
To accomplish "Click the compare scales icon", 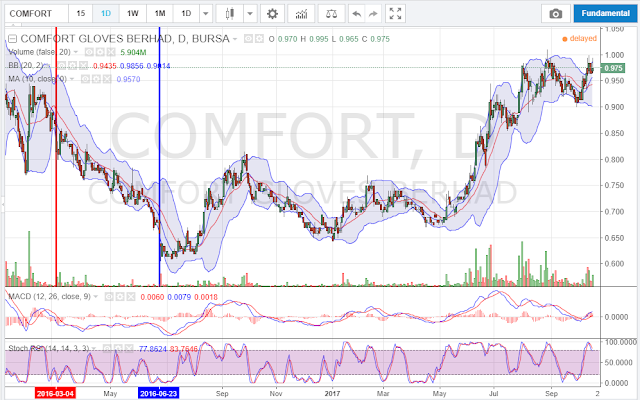I will (x=331, y=13).
